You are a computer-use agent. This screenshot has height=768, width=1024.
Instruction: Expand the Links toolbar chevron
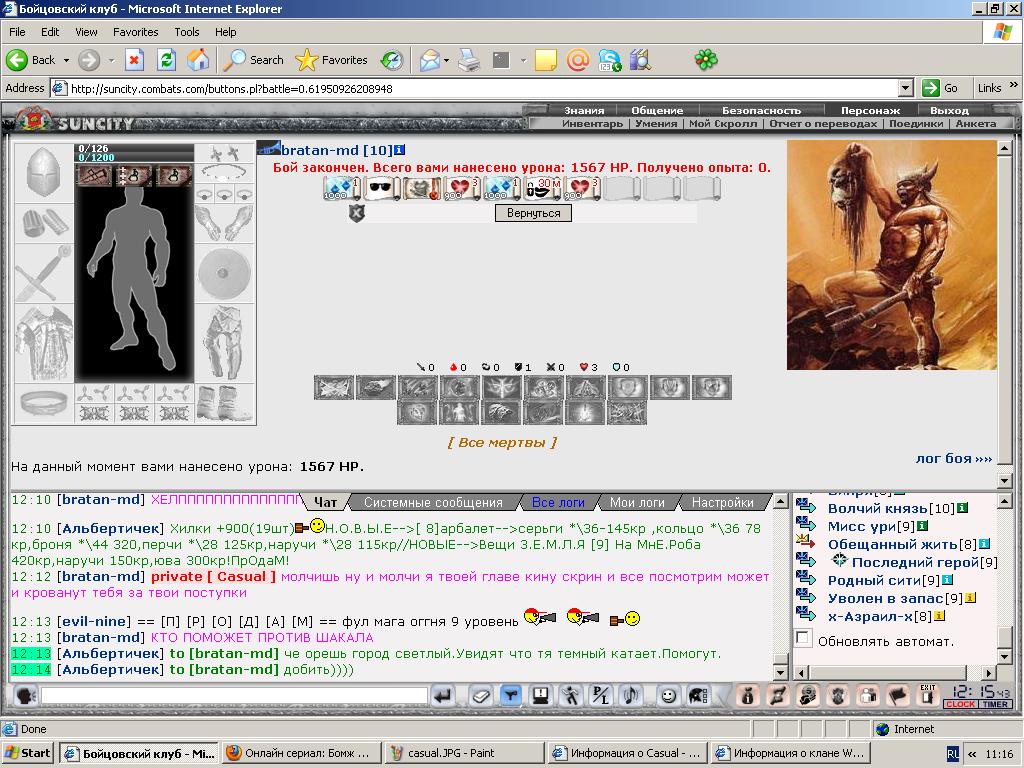click(x=1014, y=86)
